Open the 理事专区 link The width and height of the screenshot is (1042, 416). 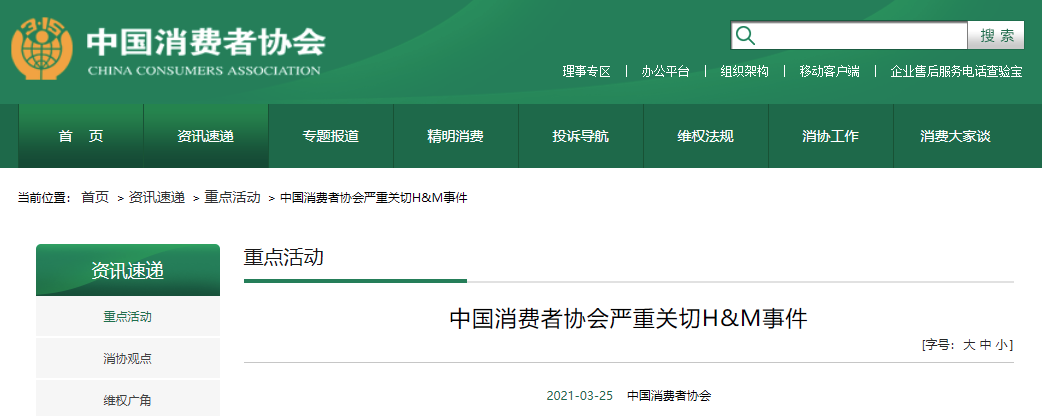[x=586, y=71]
